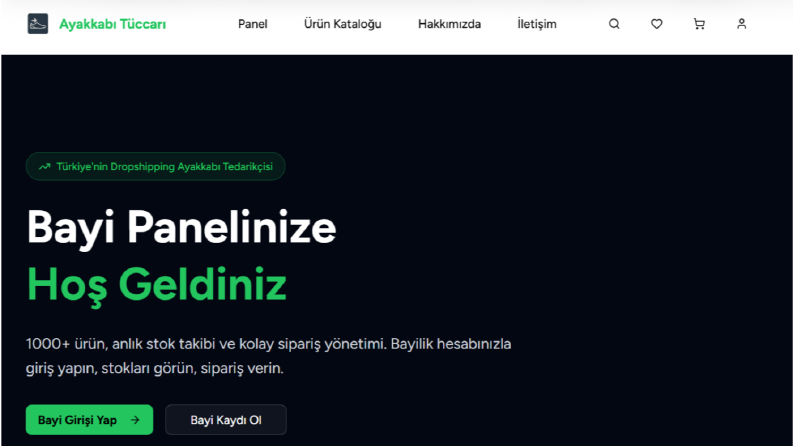Open the search icon in header
793x446 pixels.
coord(614,24)
